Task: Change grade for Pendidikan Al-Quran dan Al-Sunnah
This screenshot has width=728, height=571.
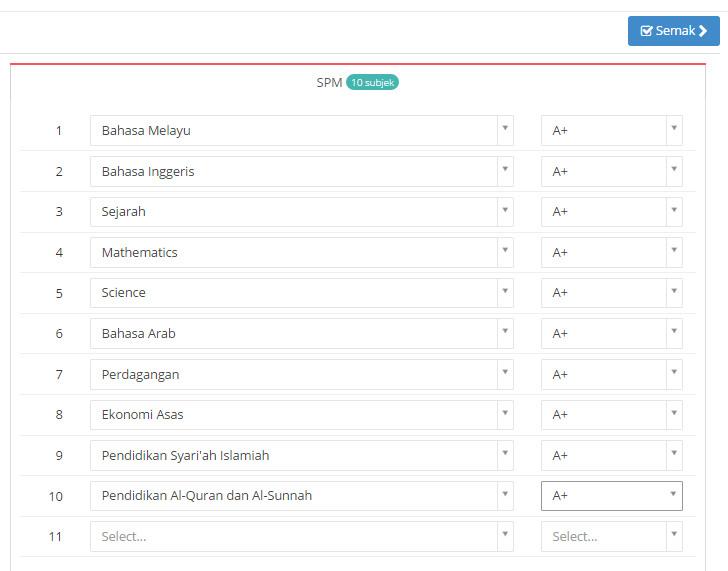Action: [611, 496]
